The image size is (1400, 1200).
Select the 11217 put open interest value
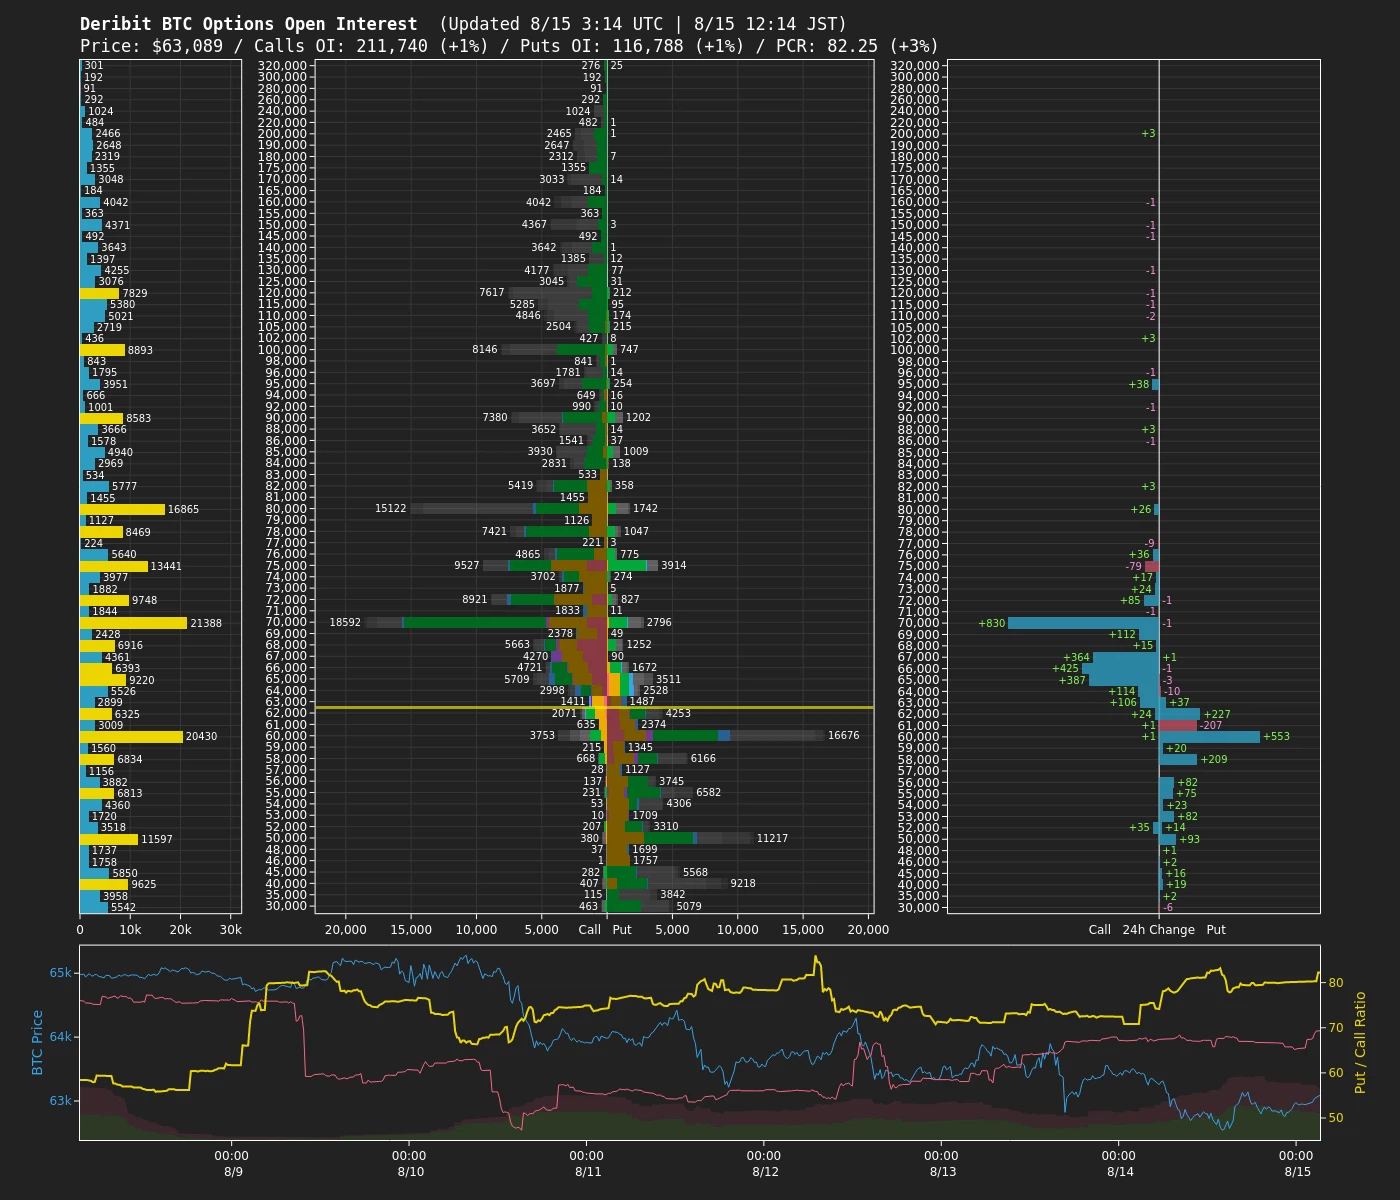[x=772, y=838]
